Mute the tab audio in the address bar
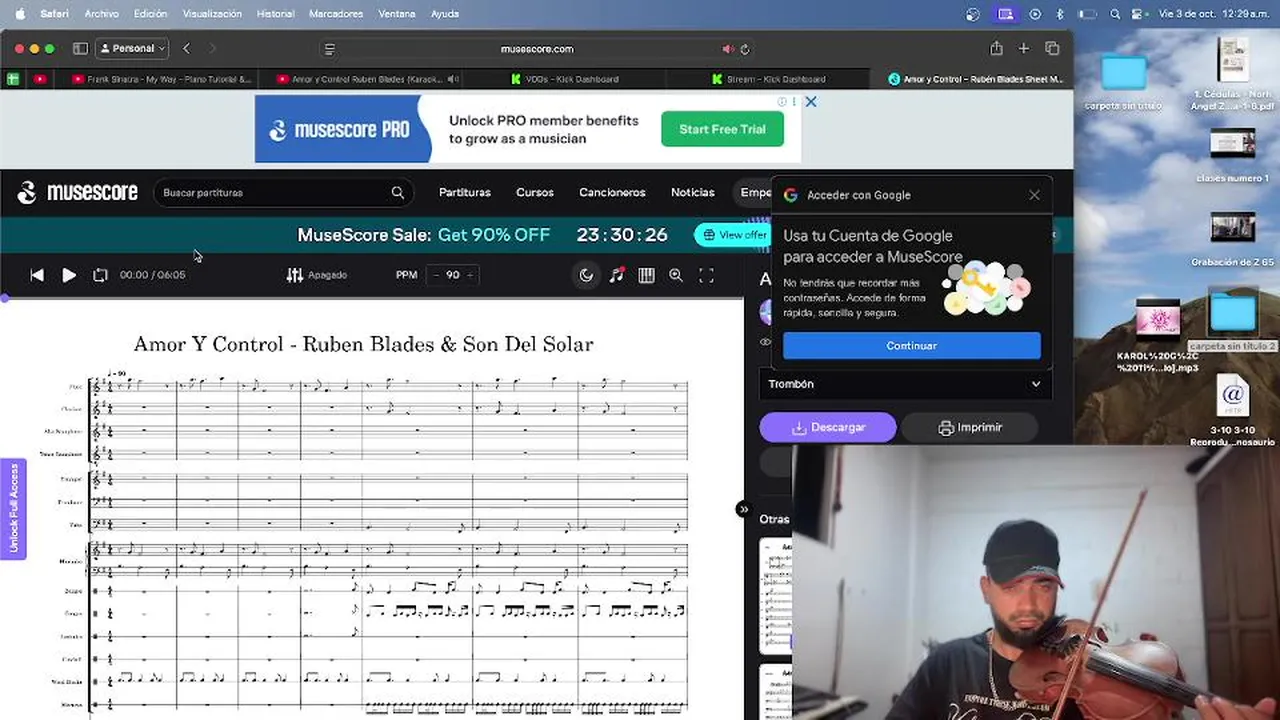The height and width of the screenshot is (720, 1280). (728, 49)
